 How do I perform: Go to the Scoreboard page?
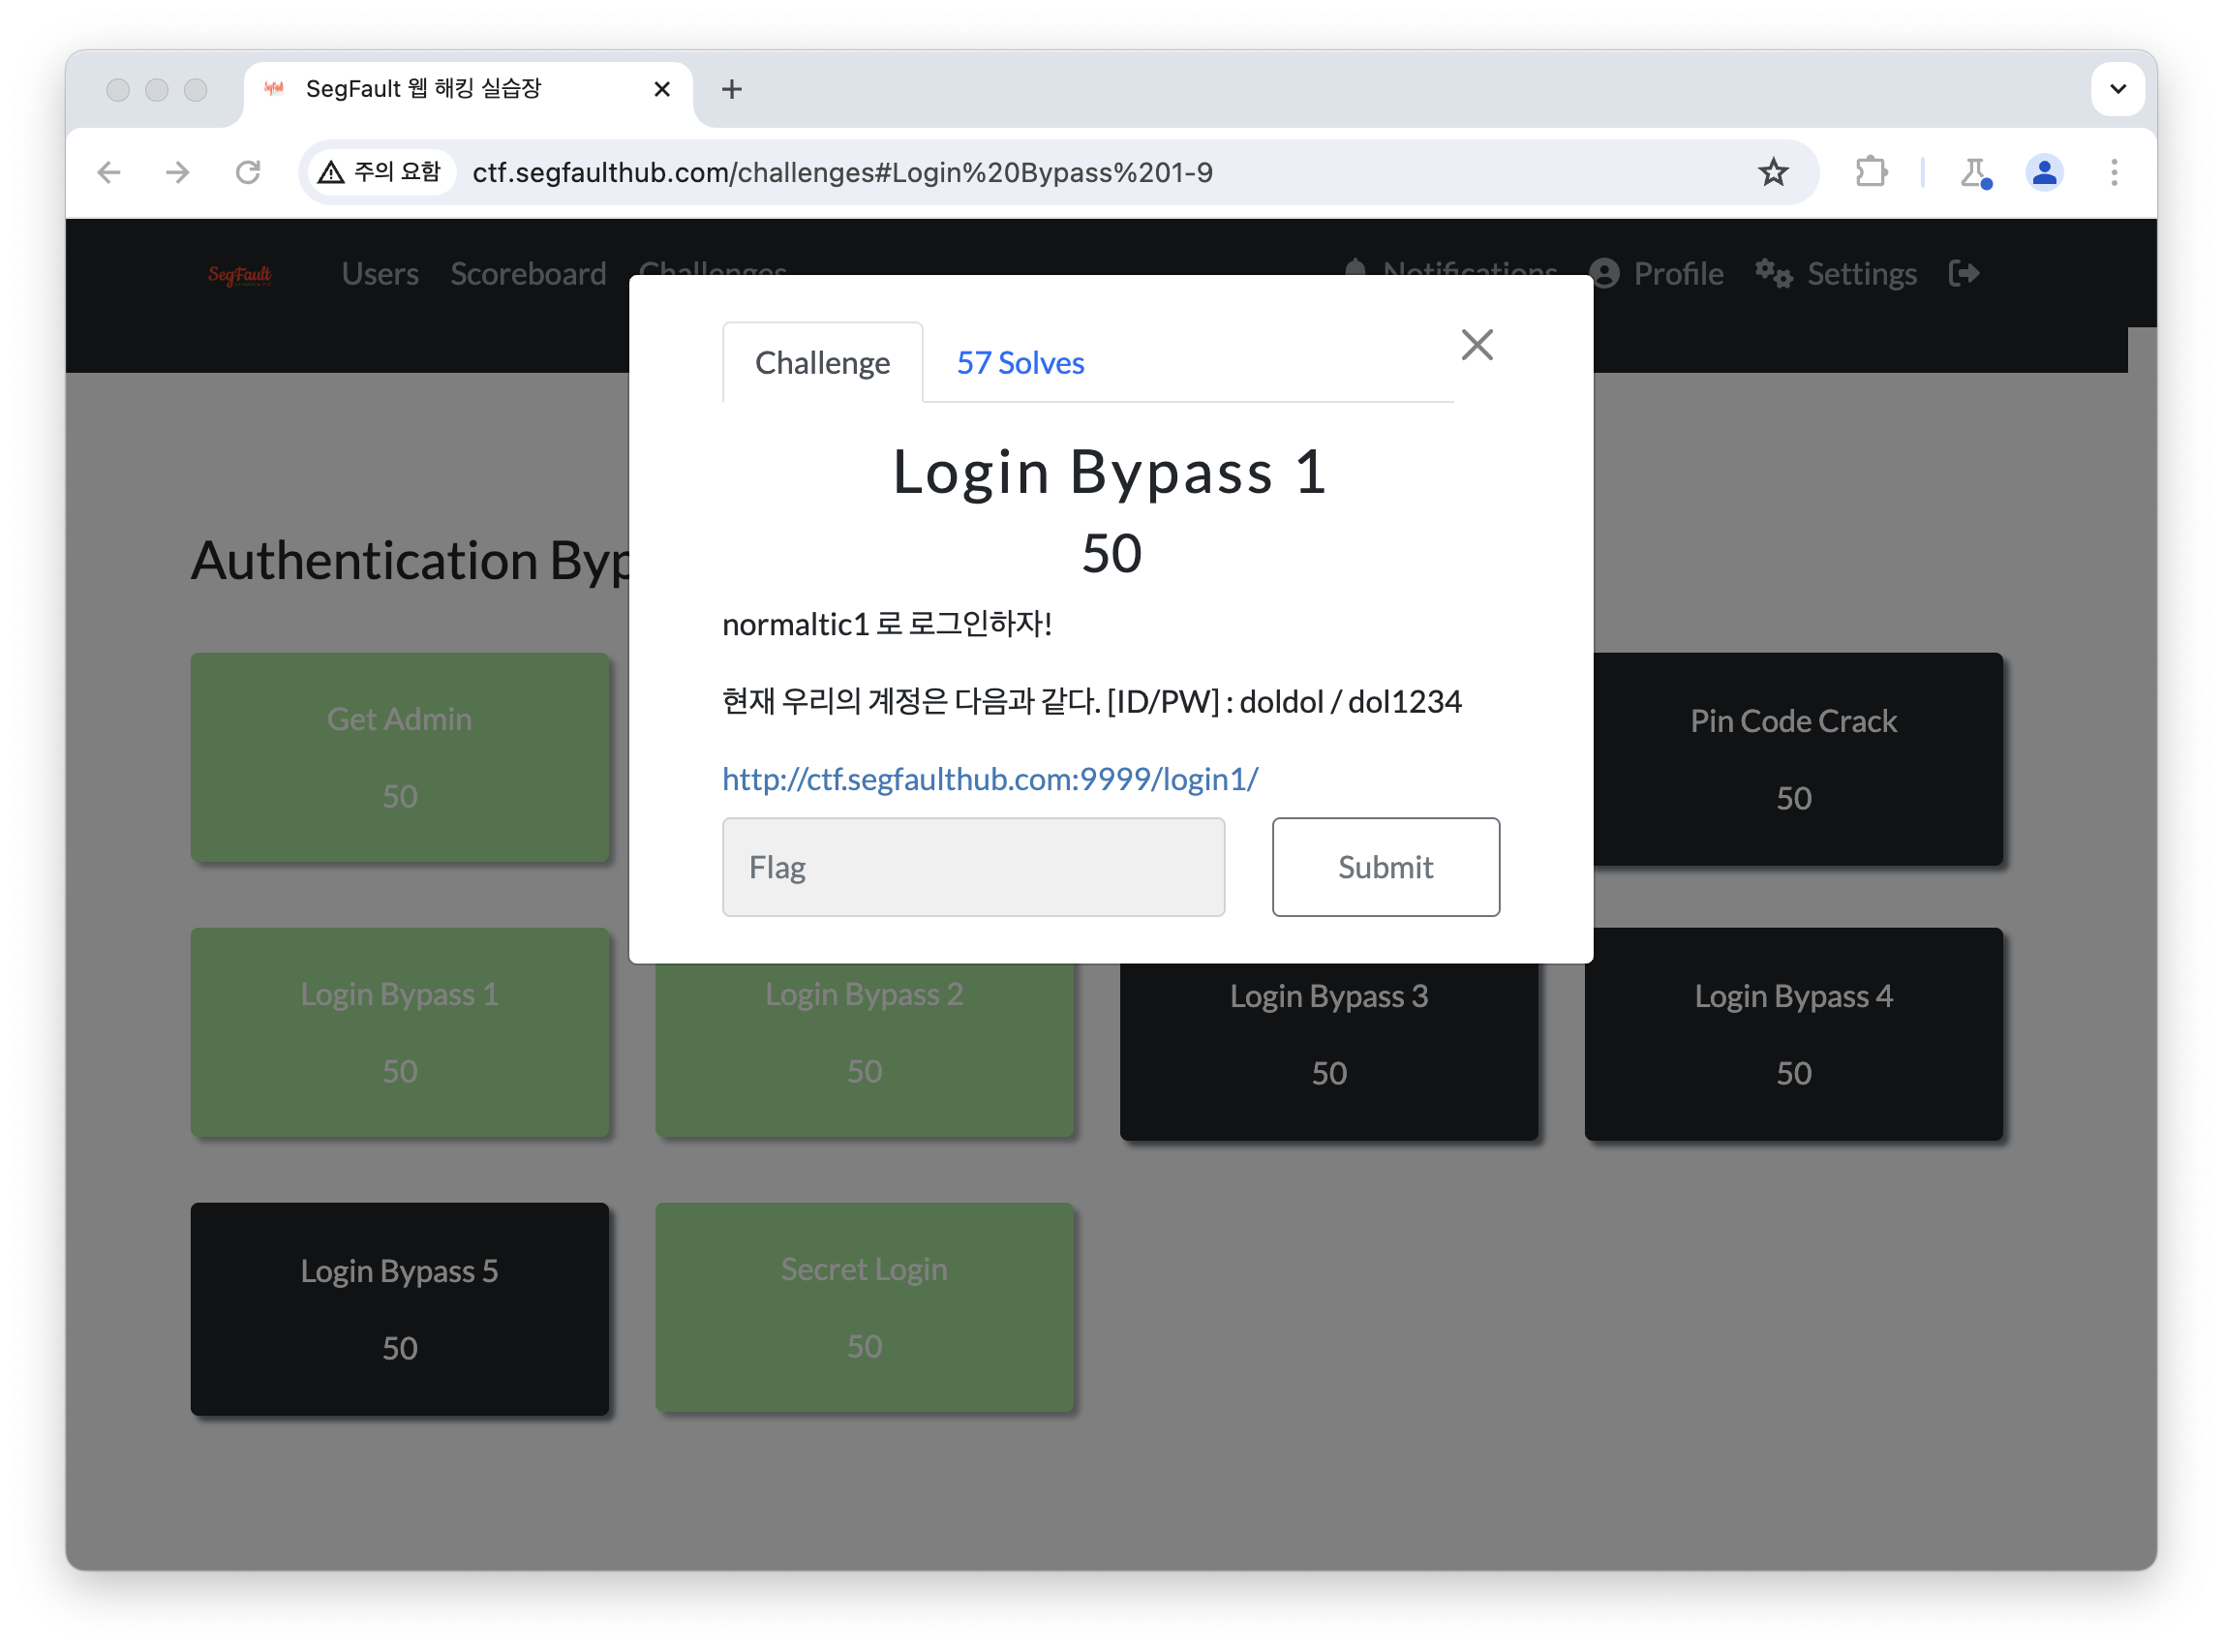[528, 273]
